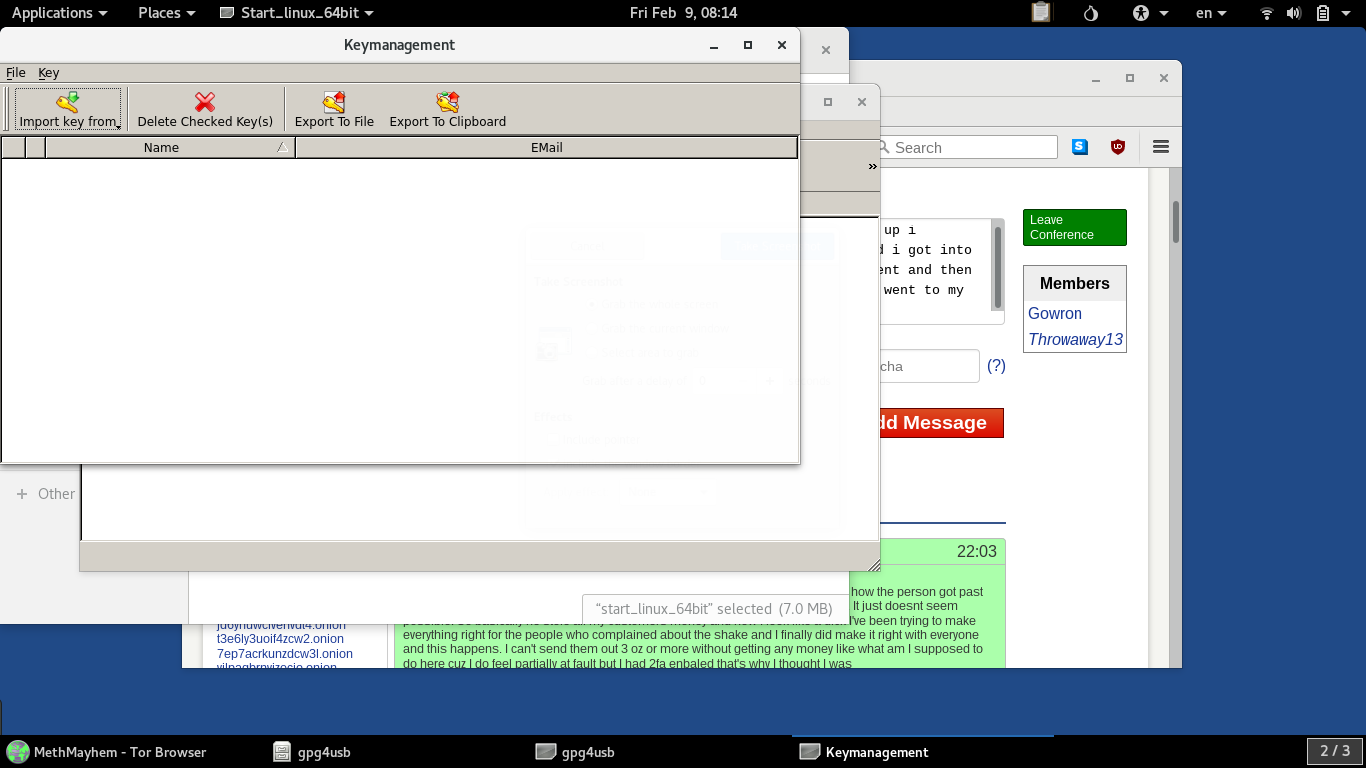Screen dimensions: 1366x768
Task: Open the Start_linux_64bit app menu
Action: [x=296, y=12]
